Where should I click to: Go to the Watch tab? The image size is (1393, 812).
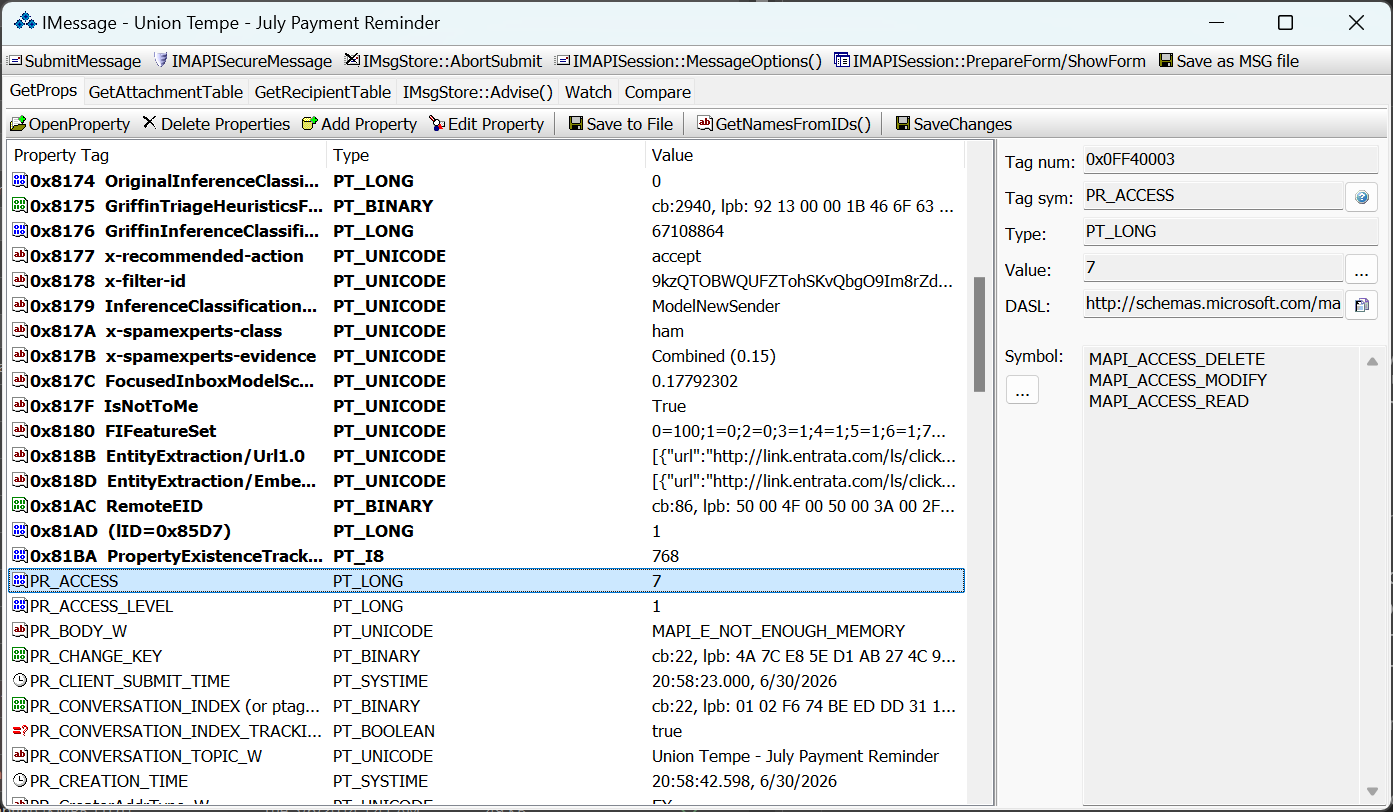[589, 92]
